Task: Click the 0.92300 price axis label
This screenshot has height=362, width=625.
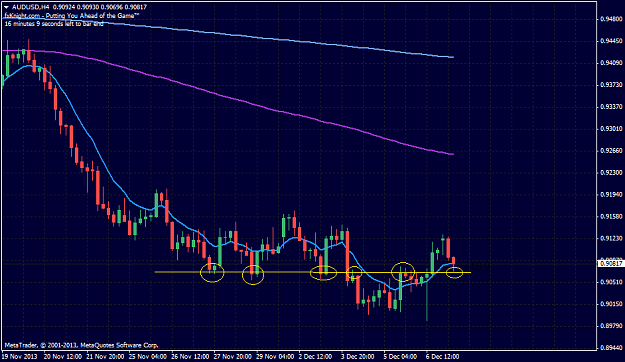Action: (612, 172)
